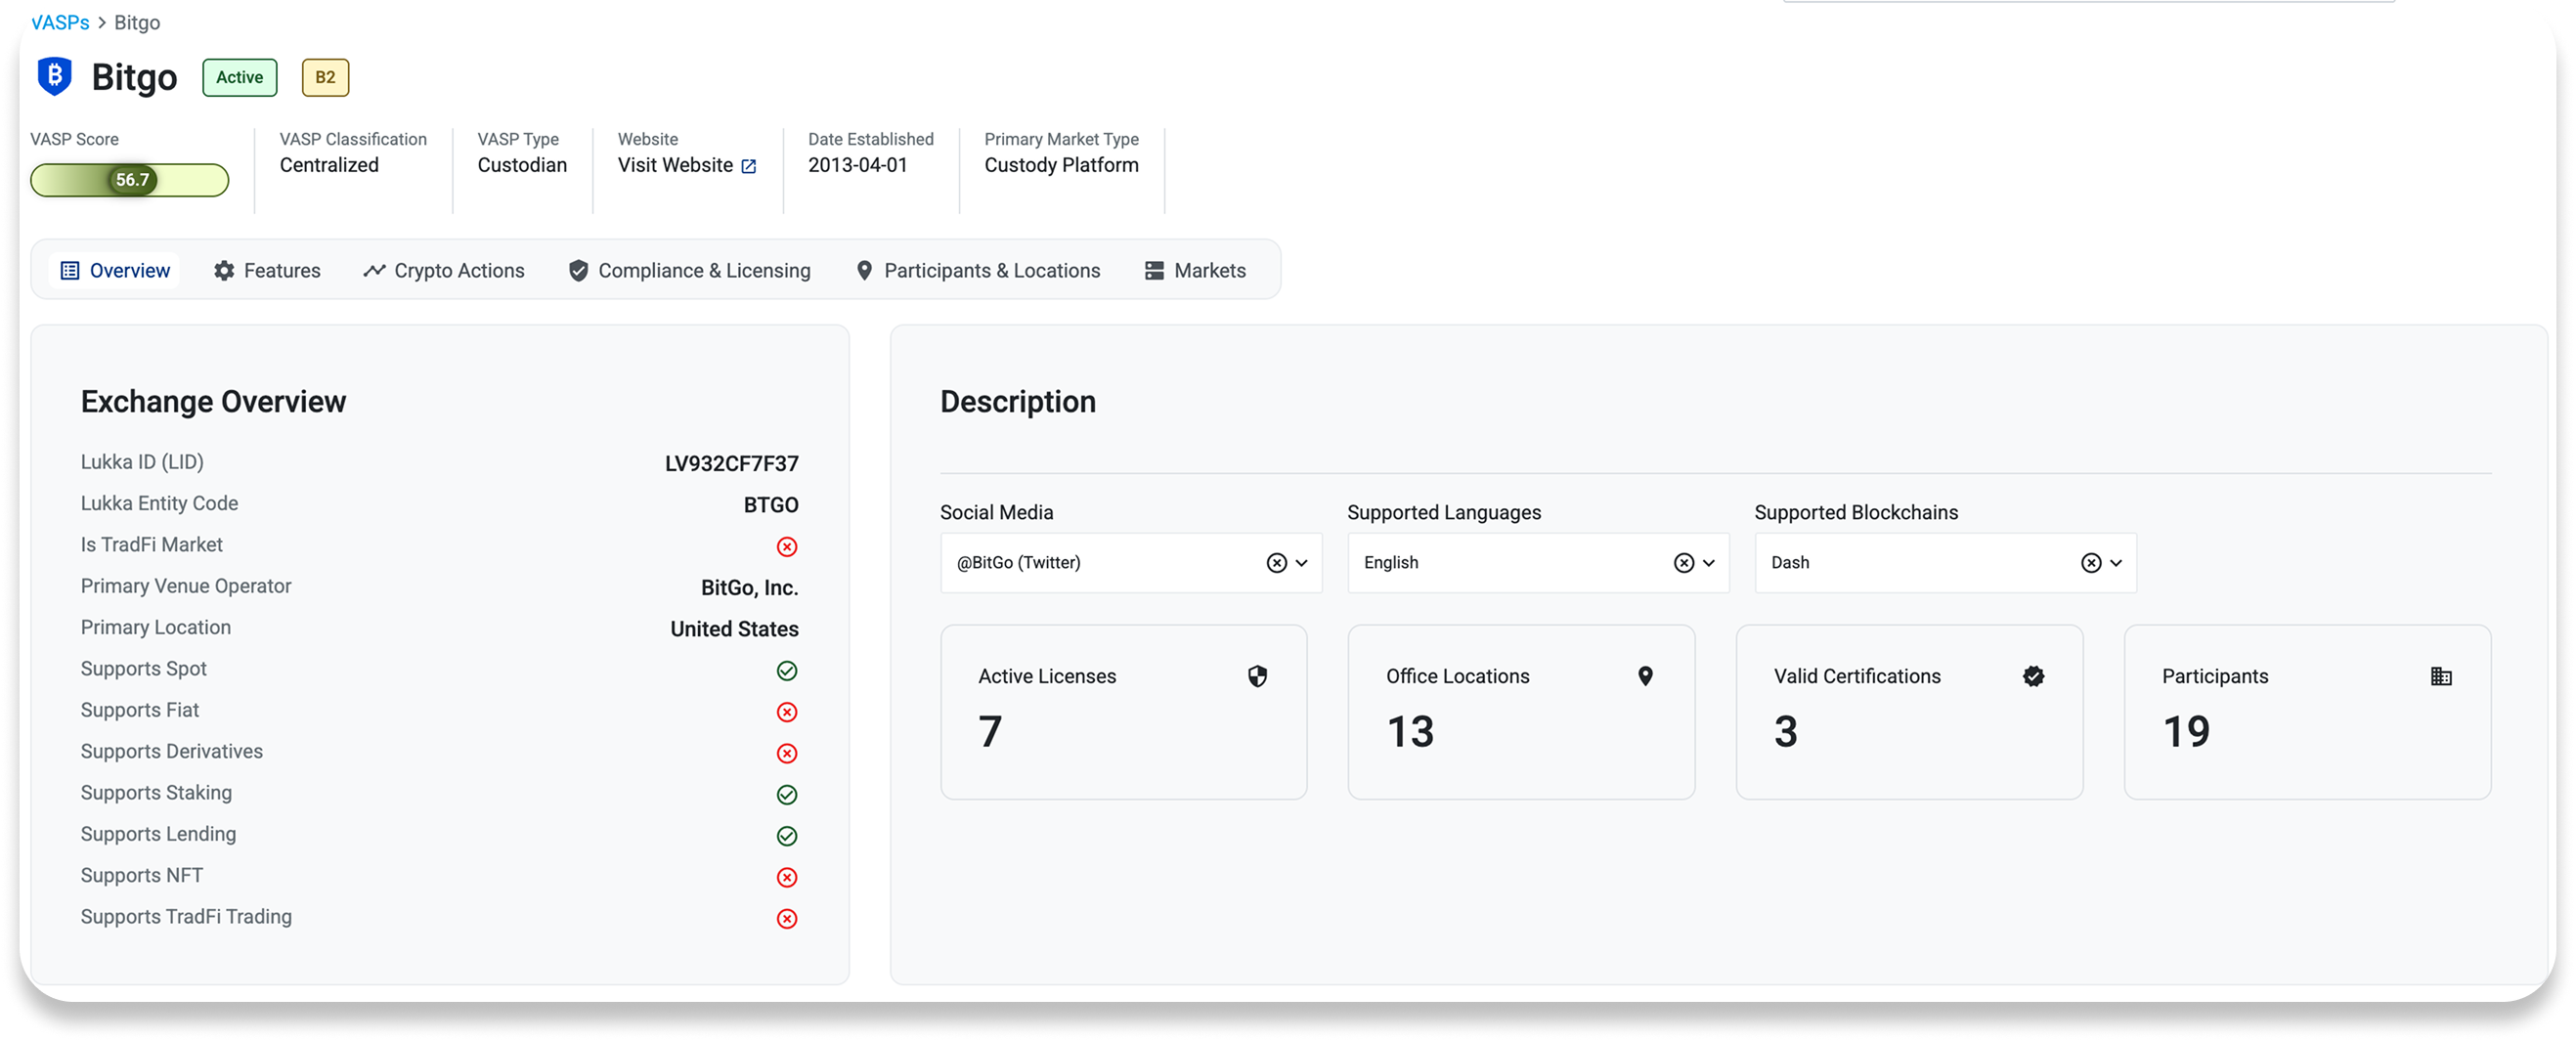2576x1041 pixels.
Task: Click the Markets server icon
Action: 1154,271
